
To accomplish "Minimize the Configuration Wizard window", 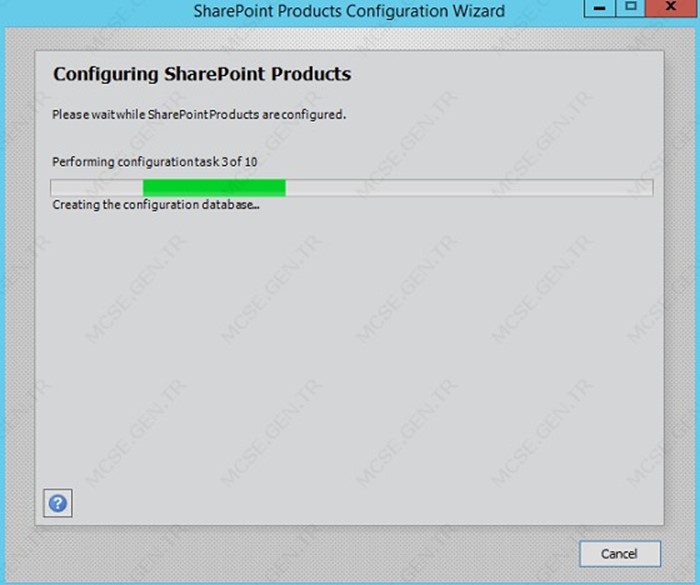I will [x=600, y=8].
